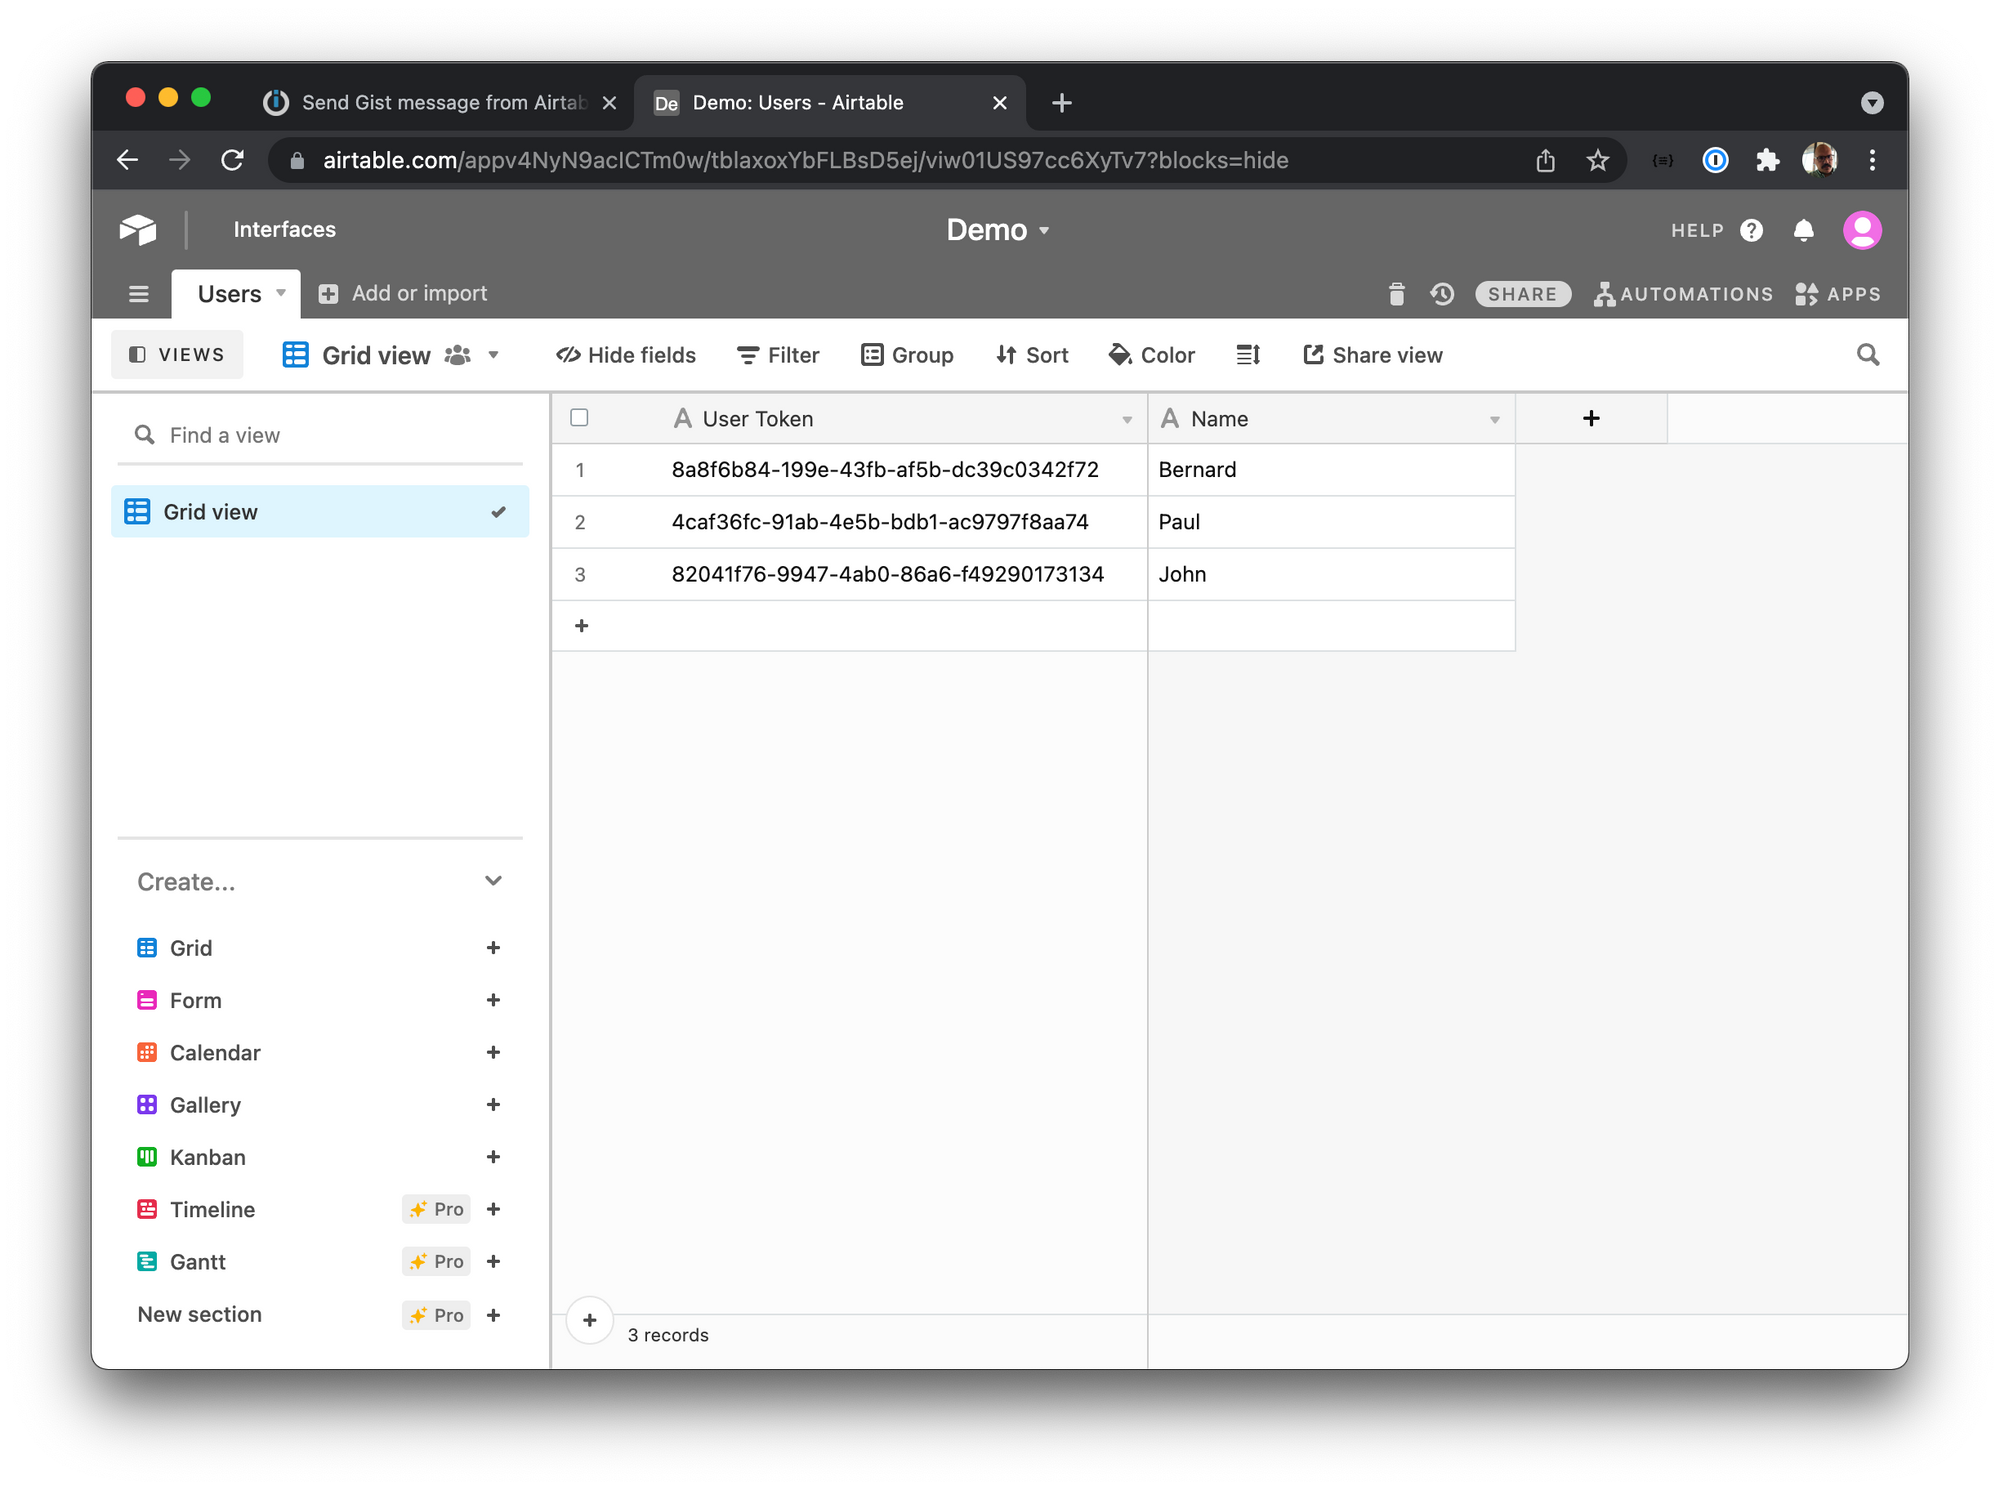Click the Add new column button
This screenshot has height=1490, width=2000.
pos(1592,418)
